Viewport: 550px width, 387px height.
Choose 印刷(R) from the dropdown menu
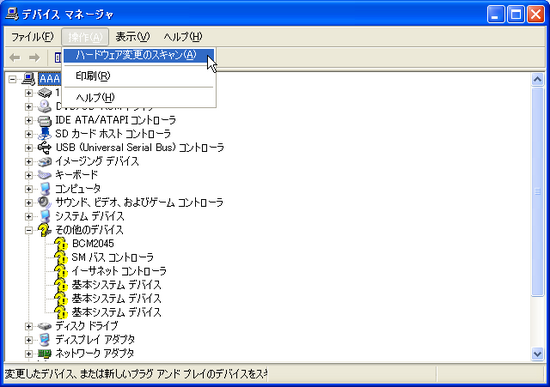tap(139, 76)
